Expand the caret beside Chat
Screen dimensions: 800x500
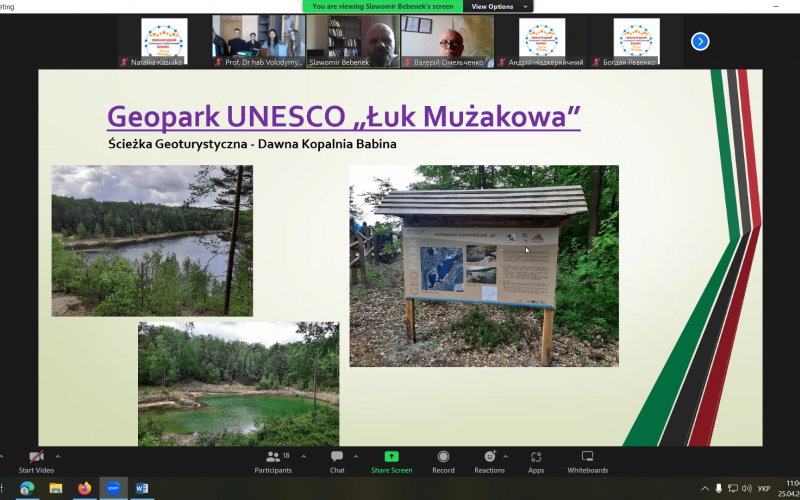coord(356,457)
